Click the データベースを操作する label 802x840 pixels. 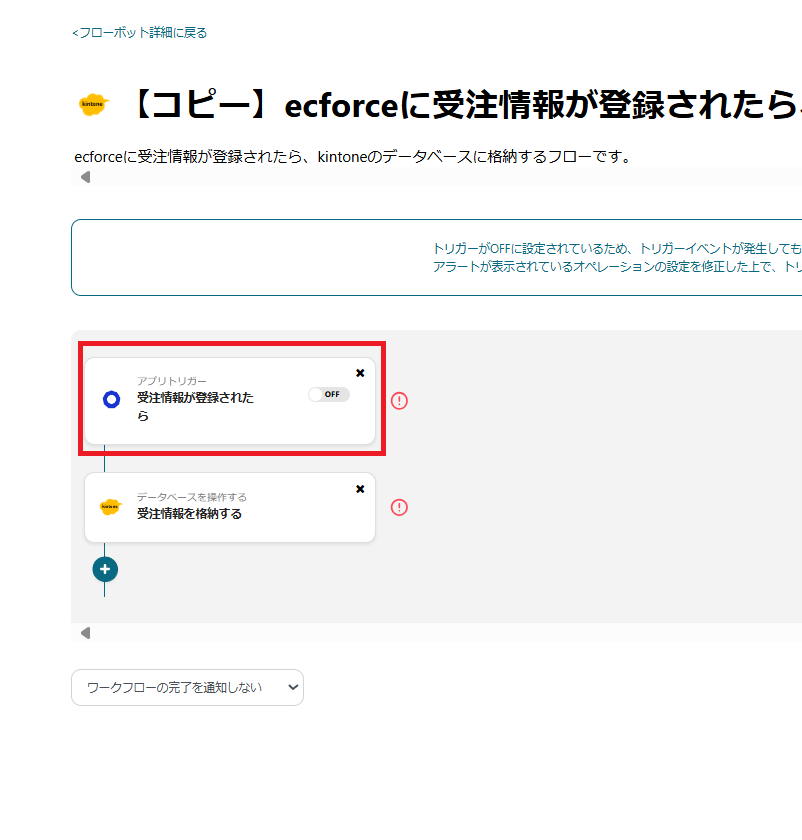pyautogui.click(x=192, y=497)
